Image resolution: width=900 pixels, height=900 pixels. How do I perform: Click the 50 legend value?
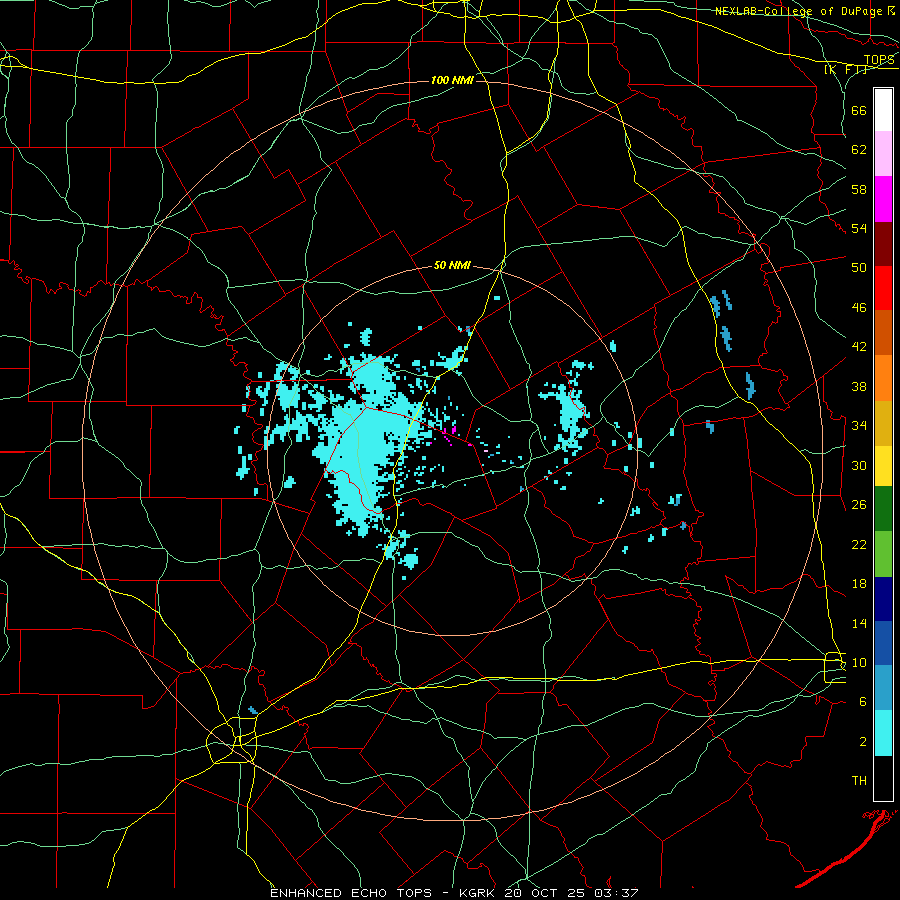click(859, 268)
